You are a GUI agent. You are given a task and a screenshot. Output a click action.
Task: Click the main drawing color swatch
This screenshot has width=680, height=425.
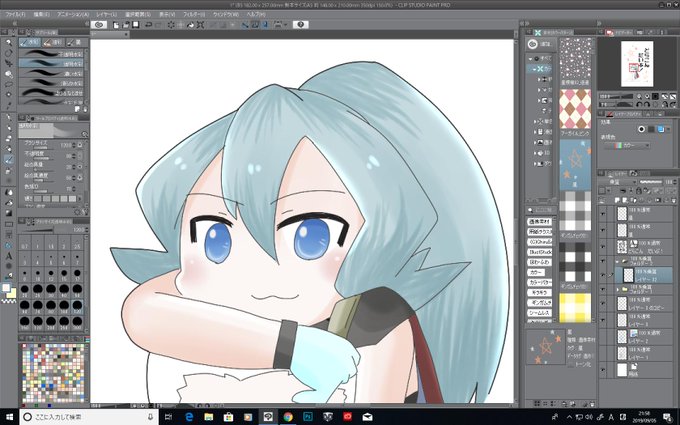pos(6,288)
